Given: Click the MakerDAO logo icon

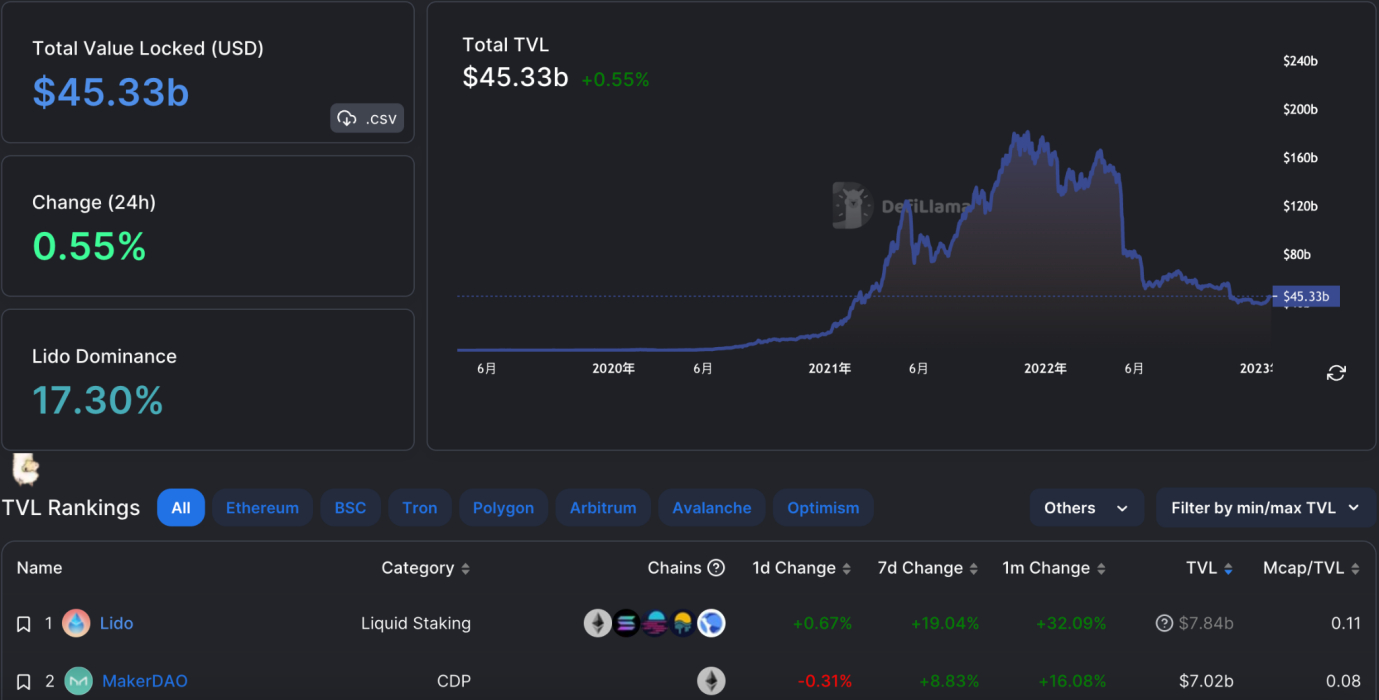Looking at the screenshot, I should tap(79, 682).
